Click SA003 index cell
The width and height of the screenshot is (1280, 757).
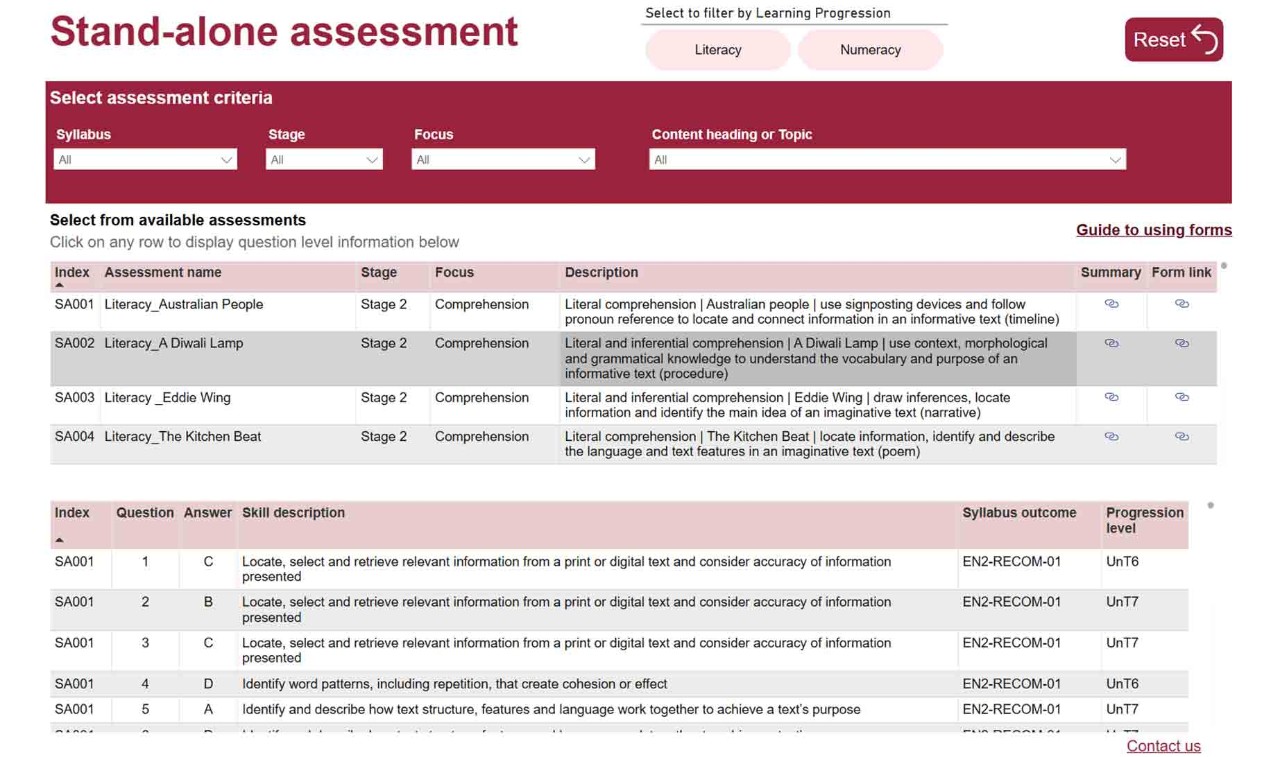(74, 398)
